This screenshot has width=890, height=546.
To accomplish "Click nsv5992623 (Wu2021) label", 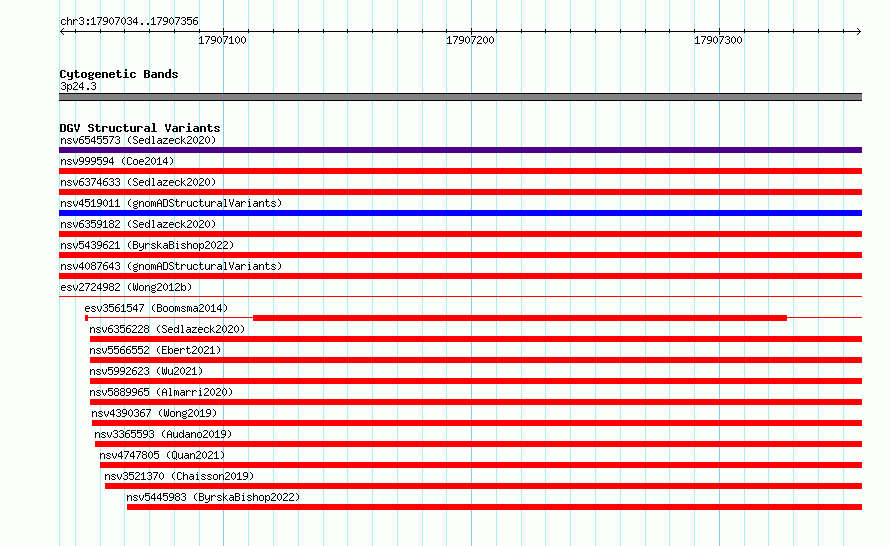I will [x=146, y=371].
